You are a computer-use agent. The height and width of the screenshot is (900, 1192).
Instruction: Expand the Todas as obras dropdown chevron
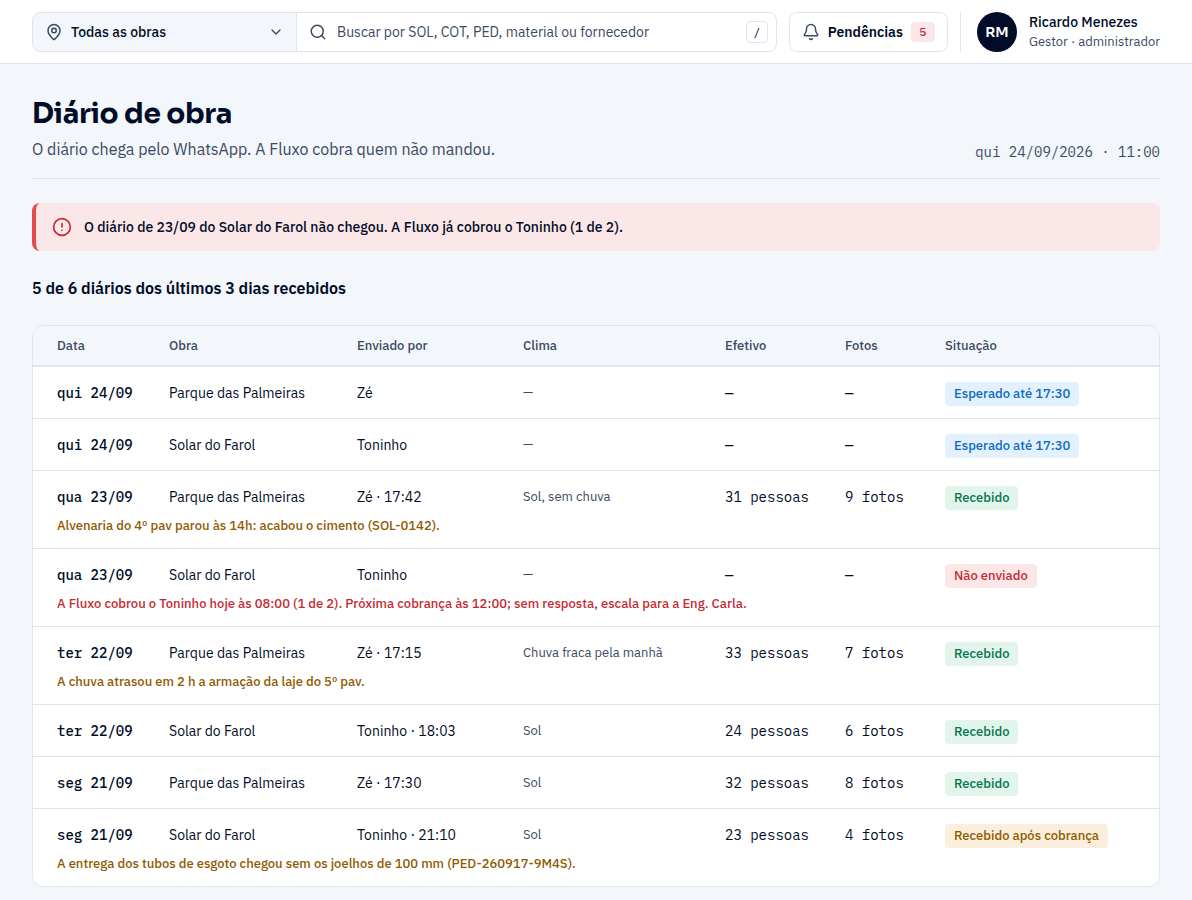[276, 32]
